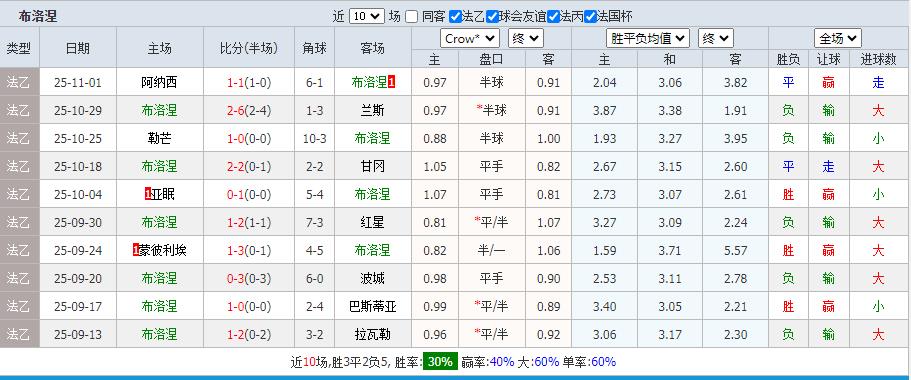Uncheck the 球会友谊 checkbox
This screenshot has height=380, width=911.
coord(492,16)
